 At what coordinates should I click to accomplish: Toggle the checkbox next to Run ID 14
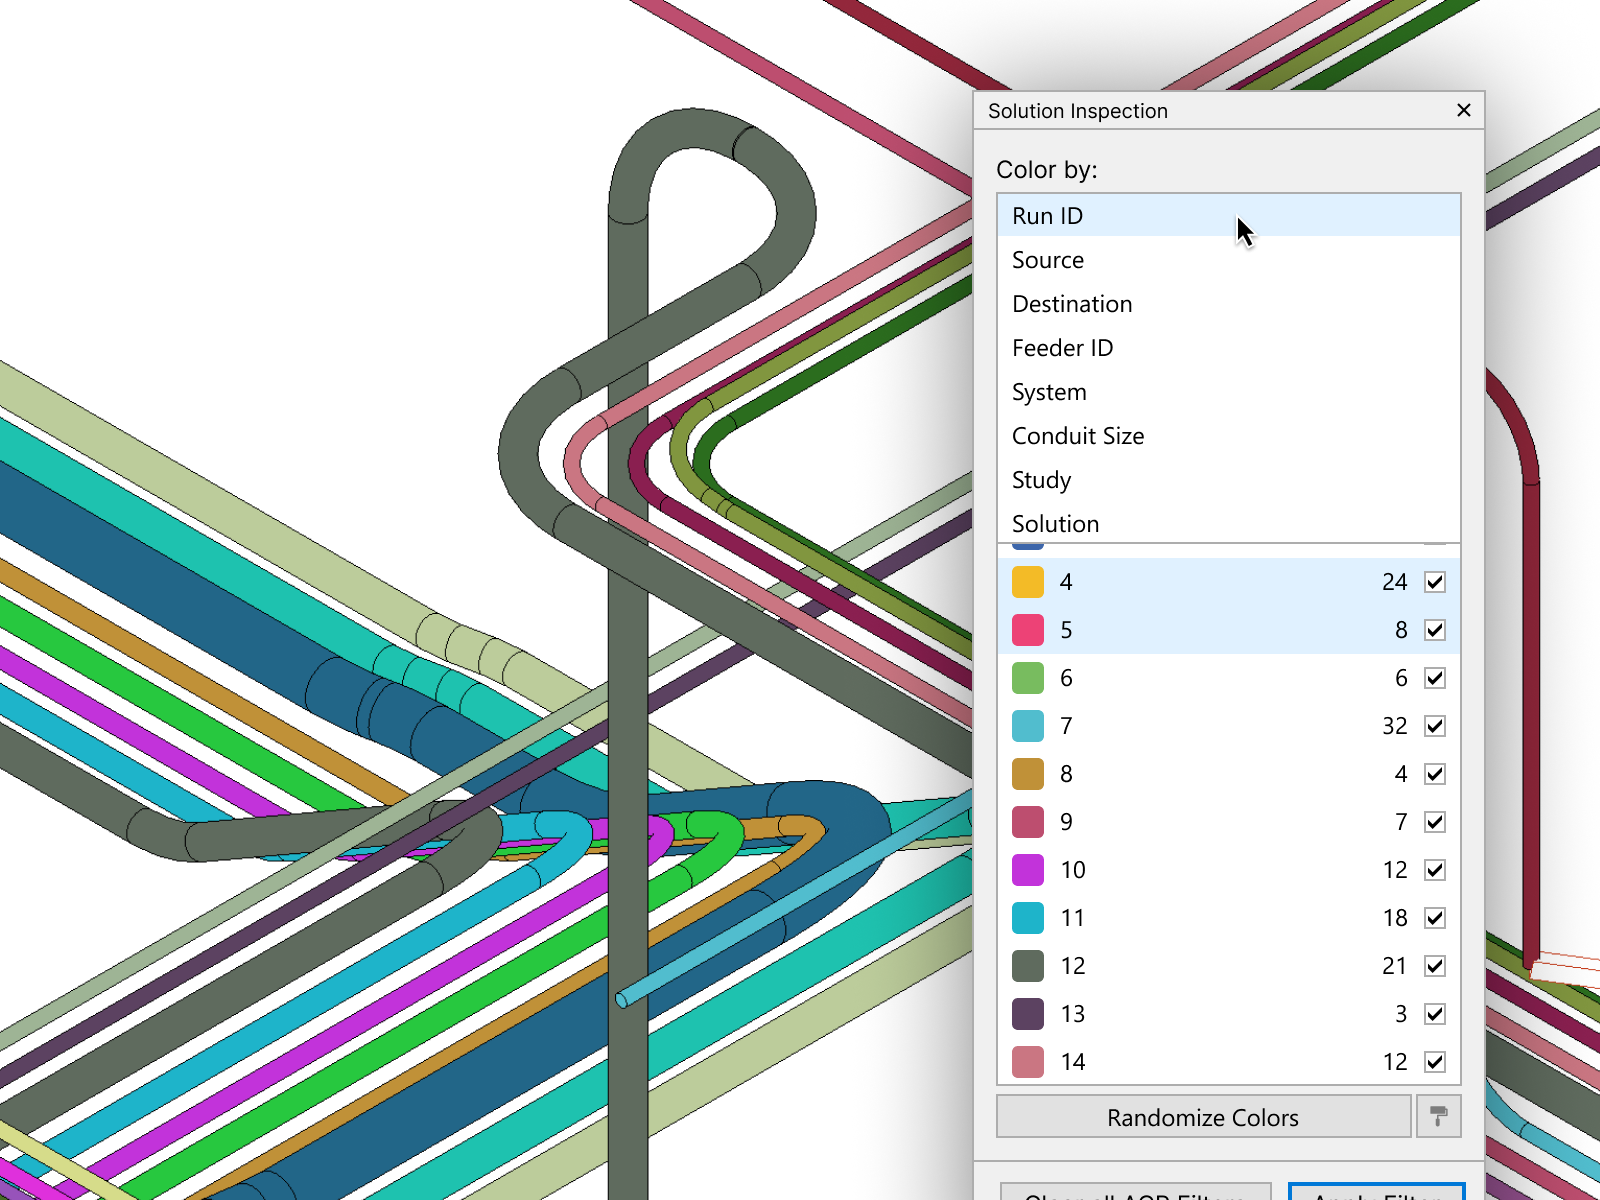1435,1062
